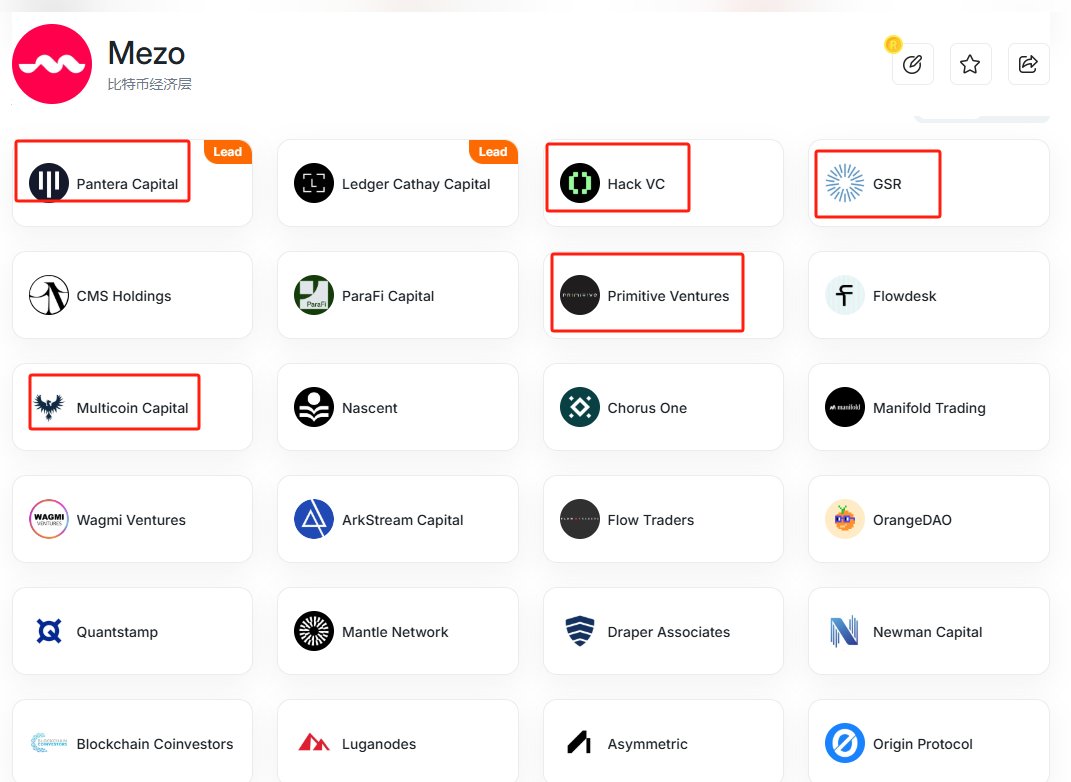
Task: Open the GSR name link
Action: [x=887, y=184]
